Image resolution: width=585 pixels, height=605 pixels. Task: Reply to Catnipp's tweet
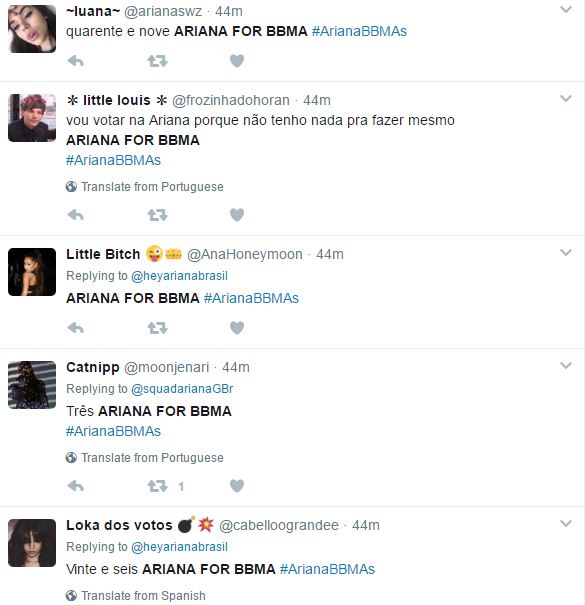pos(76,486)
